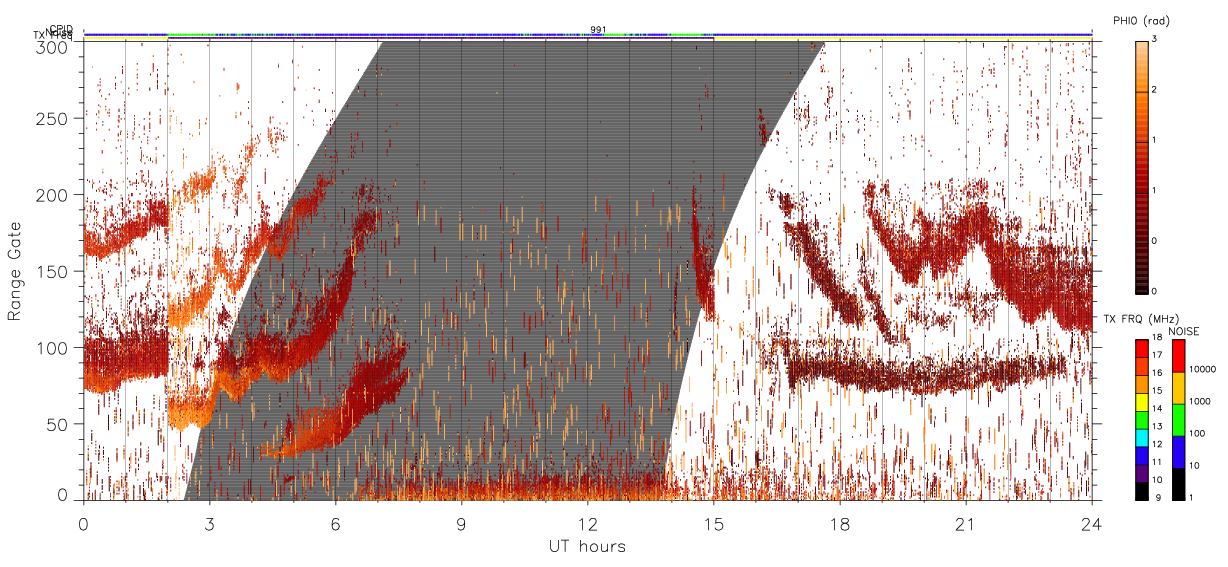Click the 3 label atop PHI0 colorbar
The width and height of the screenshot is (1228, 567).
[x=1155, y=39]
